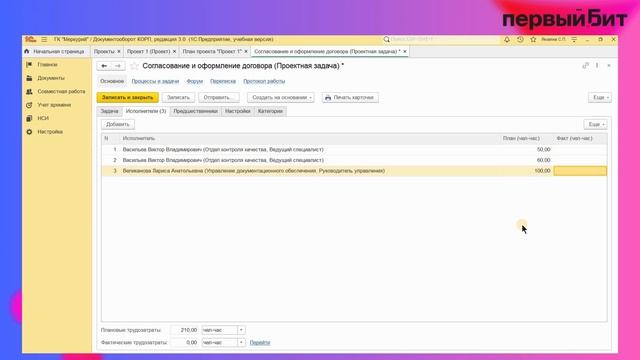Open the Основное section link
Screen dimensions: 640x360
pos(112,81)
